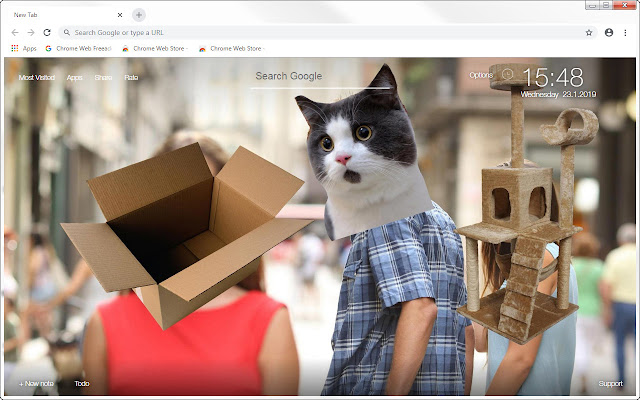Open the Apps menu on the page

coord(74,78)
